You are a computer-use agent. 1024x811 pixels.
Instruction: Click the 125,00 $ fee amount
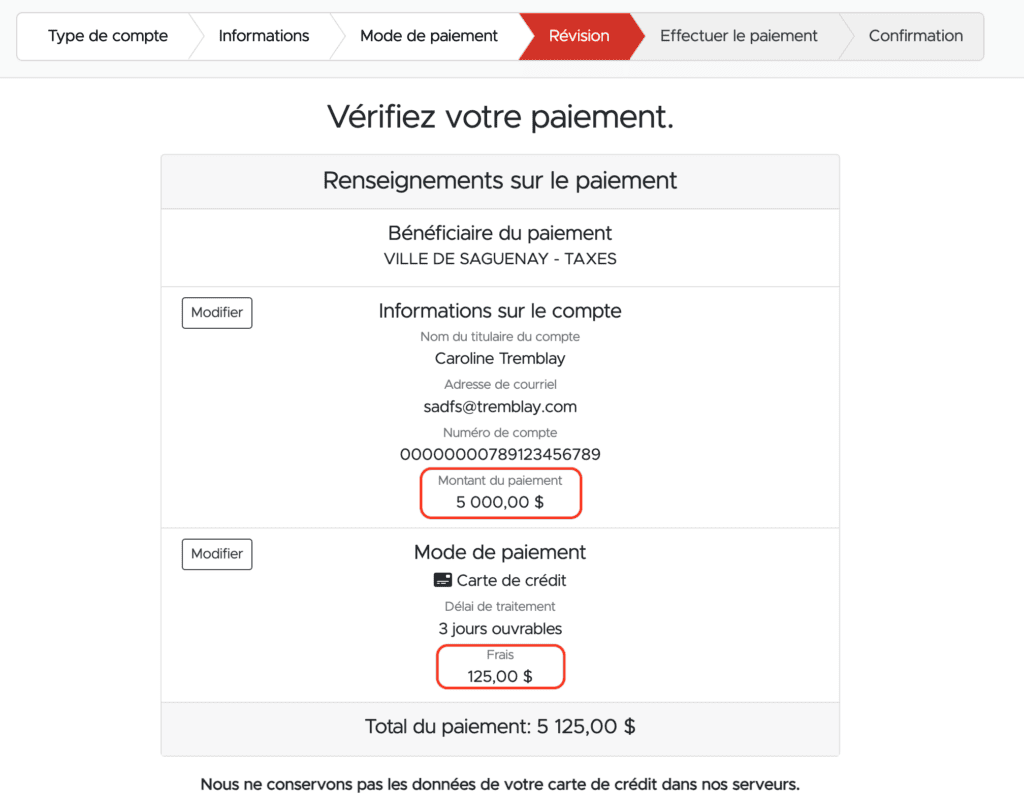coord(500,676)
